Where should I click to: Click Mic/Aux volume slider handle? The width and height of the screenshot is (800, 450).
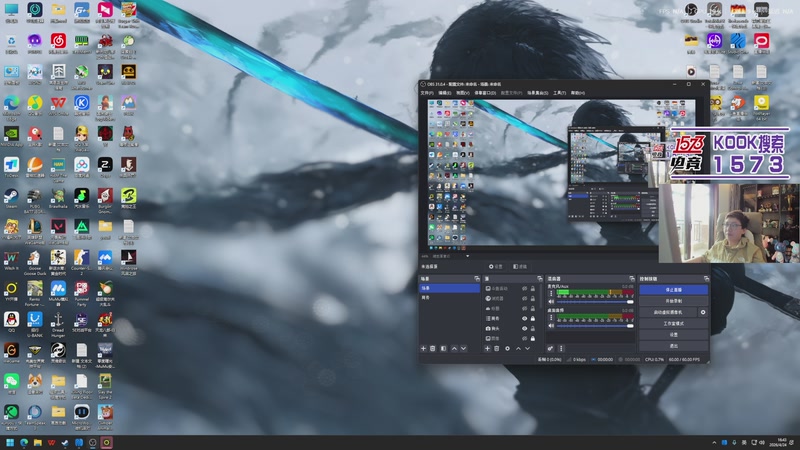(x=630, y=302)
